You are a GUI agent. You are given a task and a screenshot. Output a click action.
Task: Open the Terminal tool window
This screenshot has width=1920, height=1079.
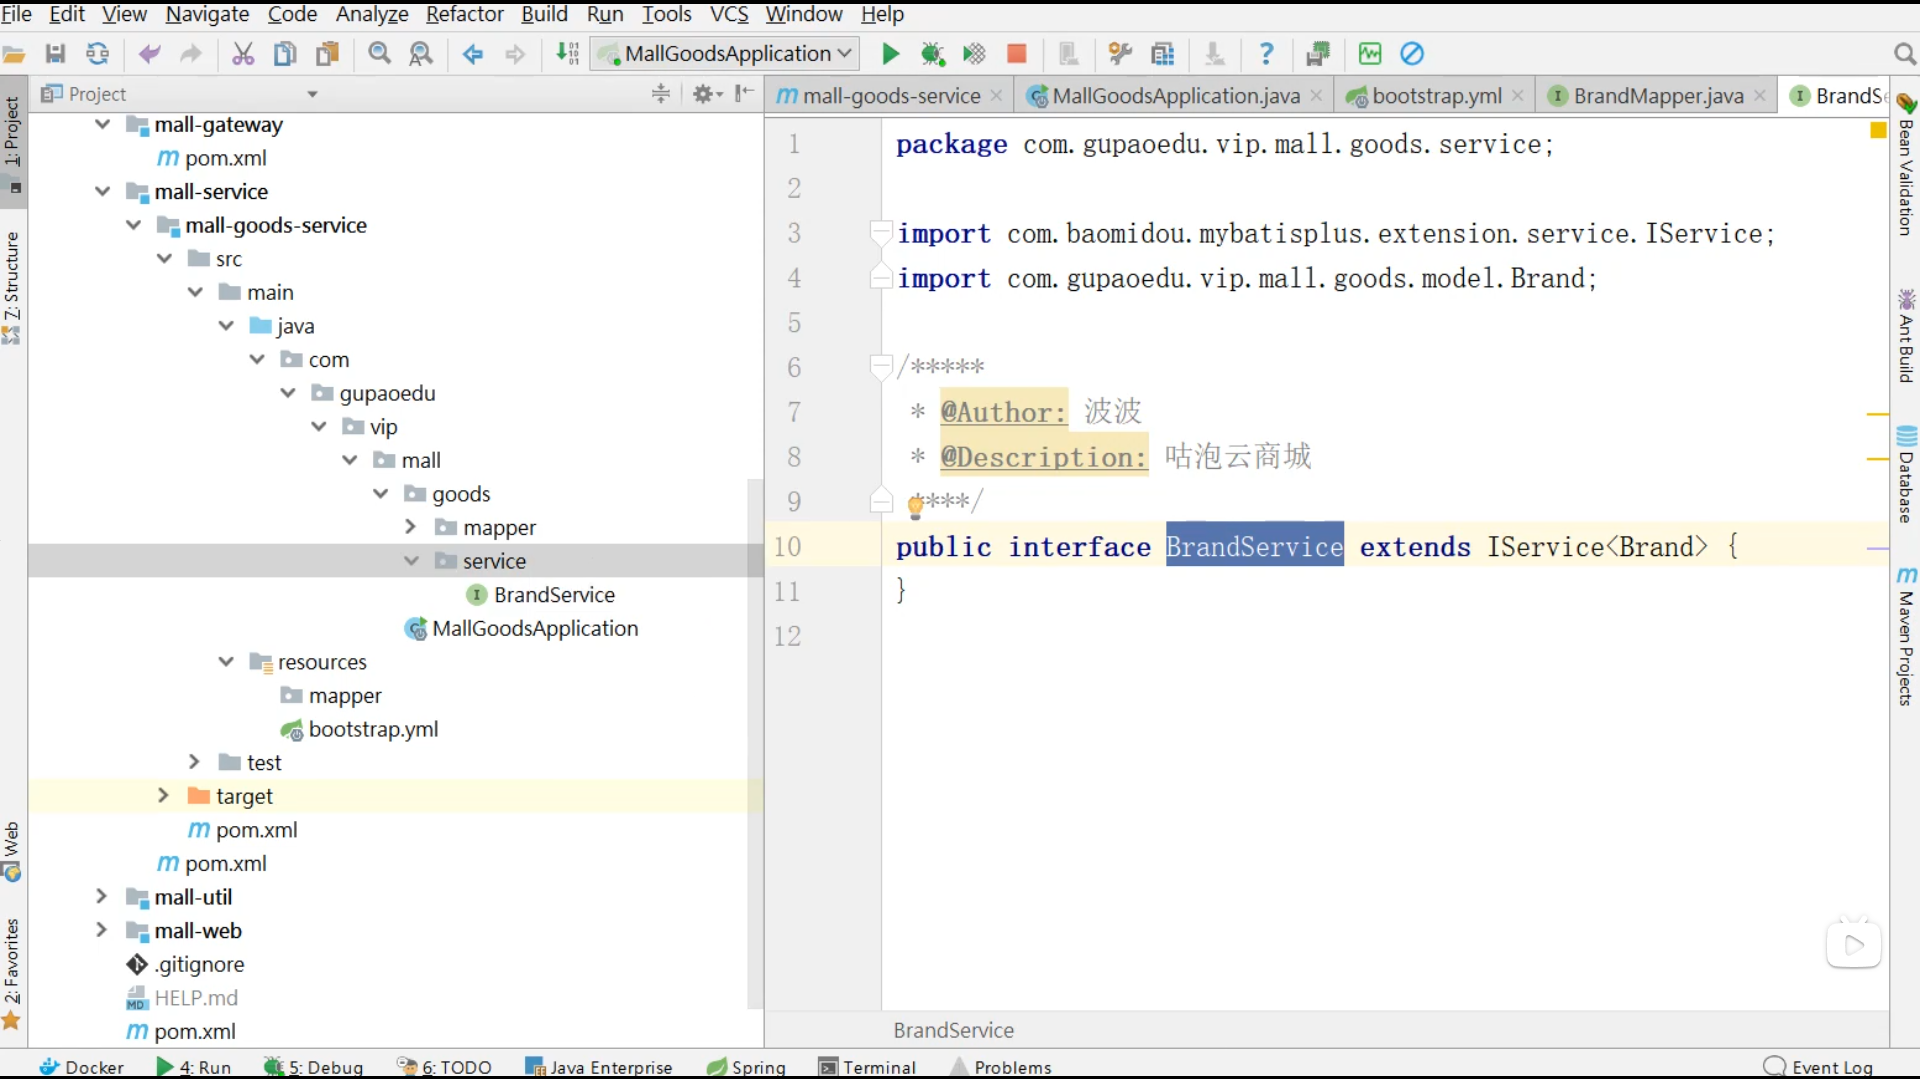coord(876,1067)
